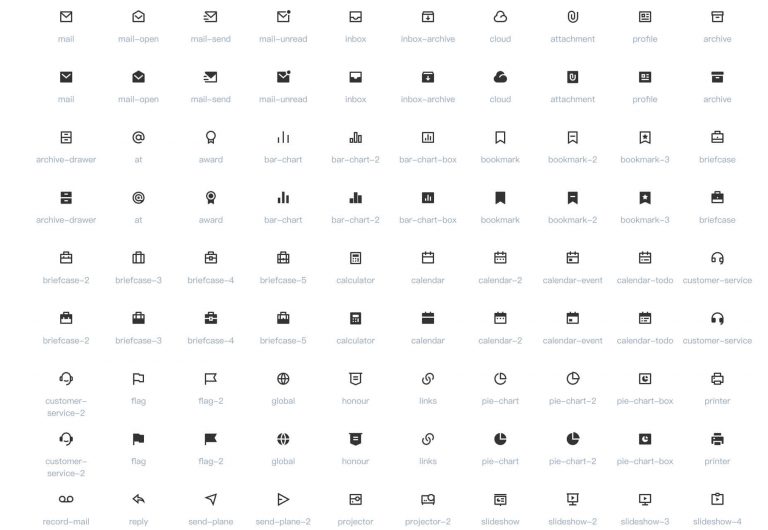Select the filled printer icon

[717, 439]
